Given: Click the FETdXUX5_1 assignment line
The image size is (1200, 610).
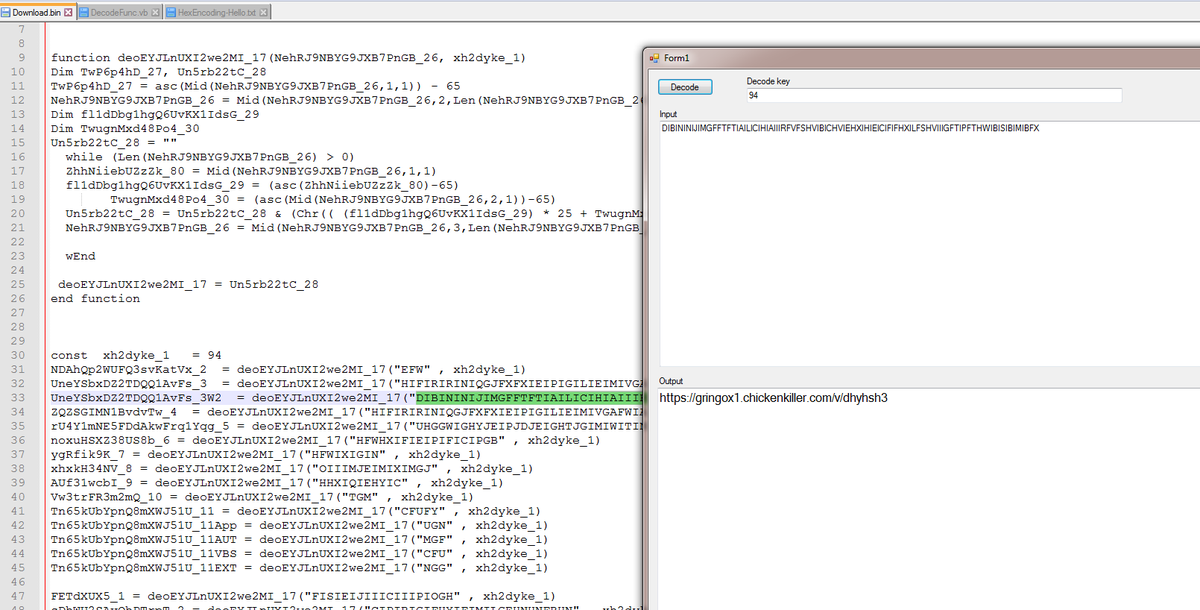Looking at the screenshot, I should [303, 595].
